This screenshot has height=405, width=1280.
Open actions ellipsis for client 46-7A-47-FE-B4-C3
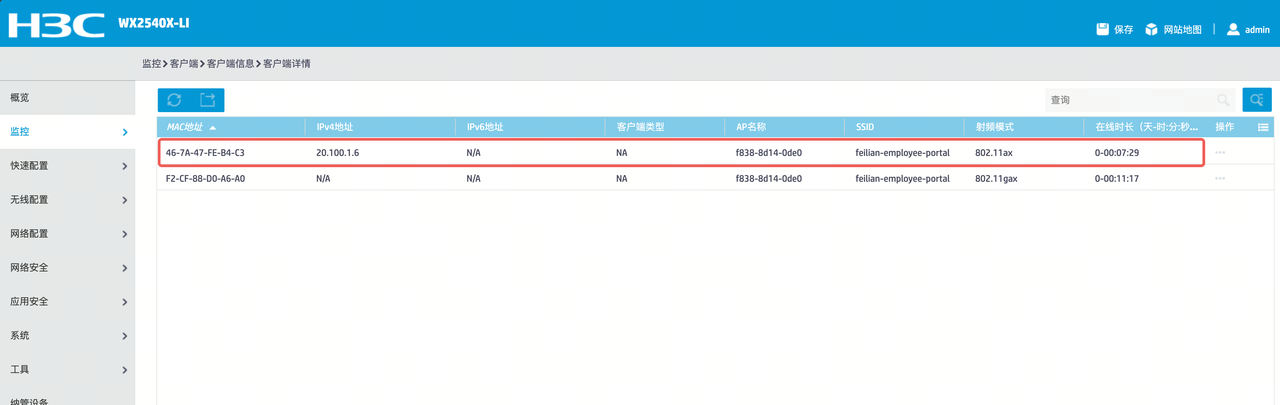[x=1220, y=153]
